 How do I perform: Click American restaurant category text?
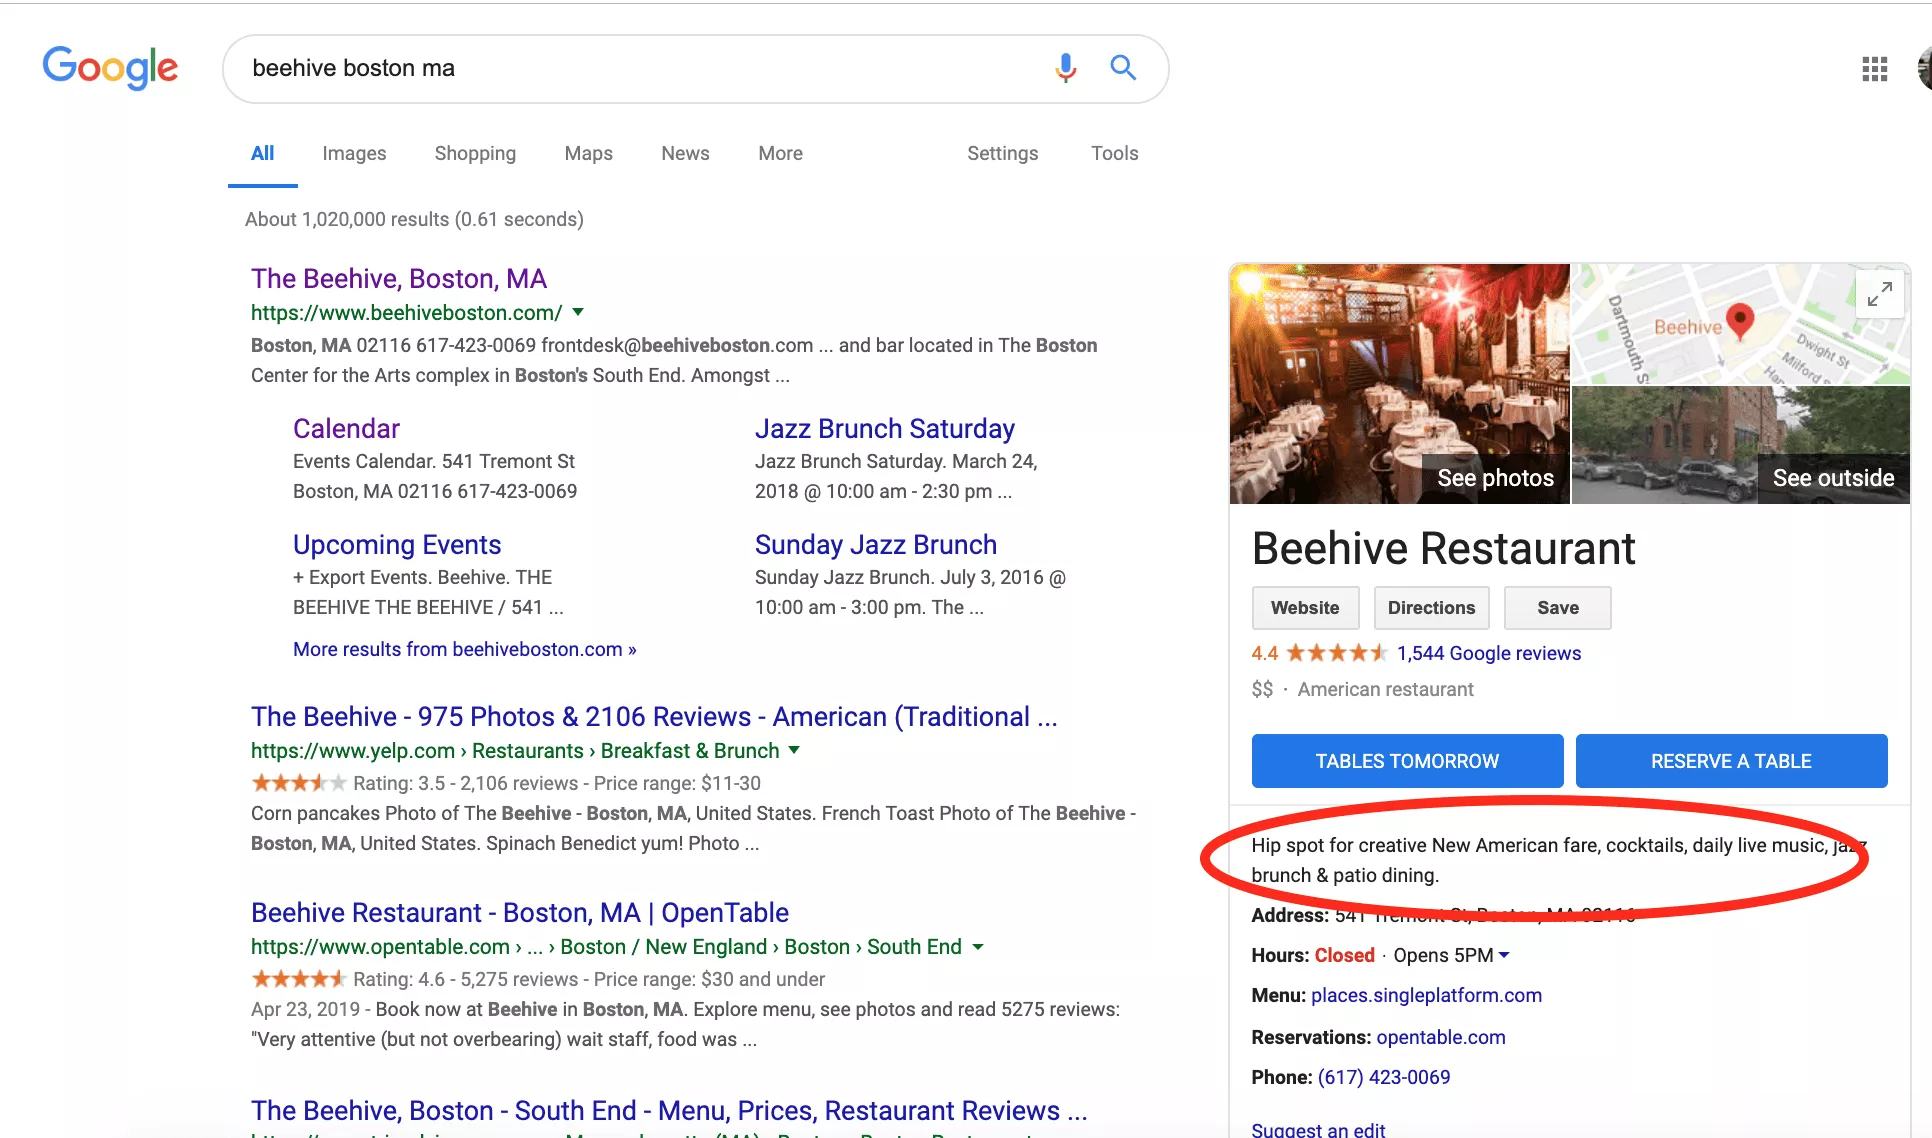1385,689
